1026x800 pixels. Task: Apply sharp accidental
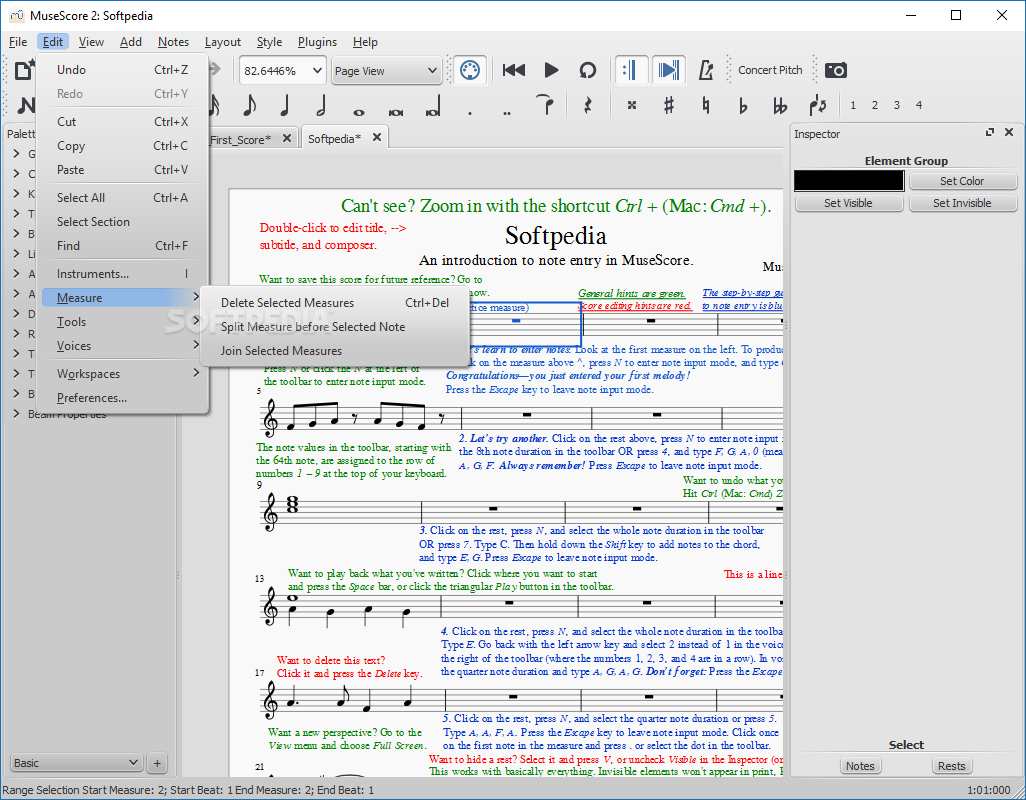[x=669, y=105]
